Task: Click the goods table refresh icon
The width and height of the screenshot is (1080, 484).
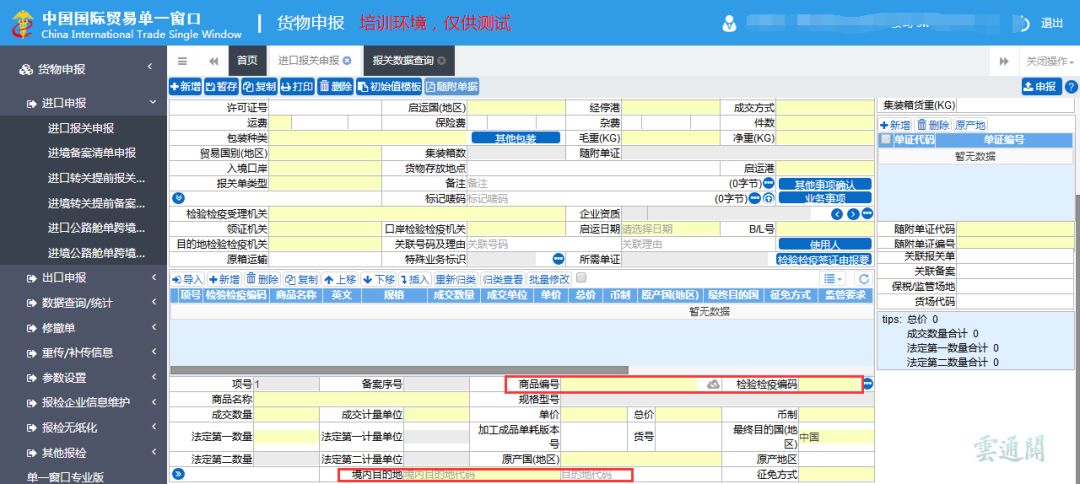Action: coord(863,279)
